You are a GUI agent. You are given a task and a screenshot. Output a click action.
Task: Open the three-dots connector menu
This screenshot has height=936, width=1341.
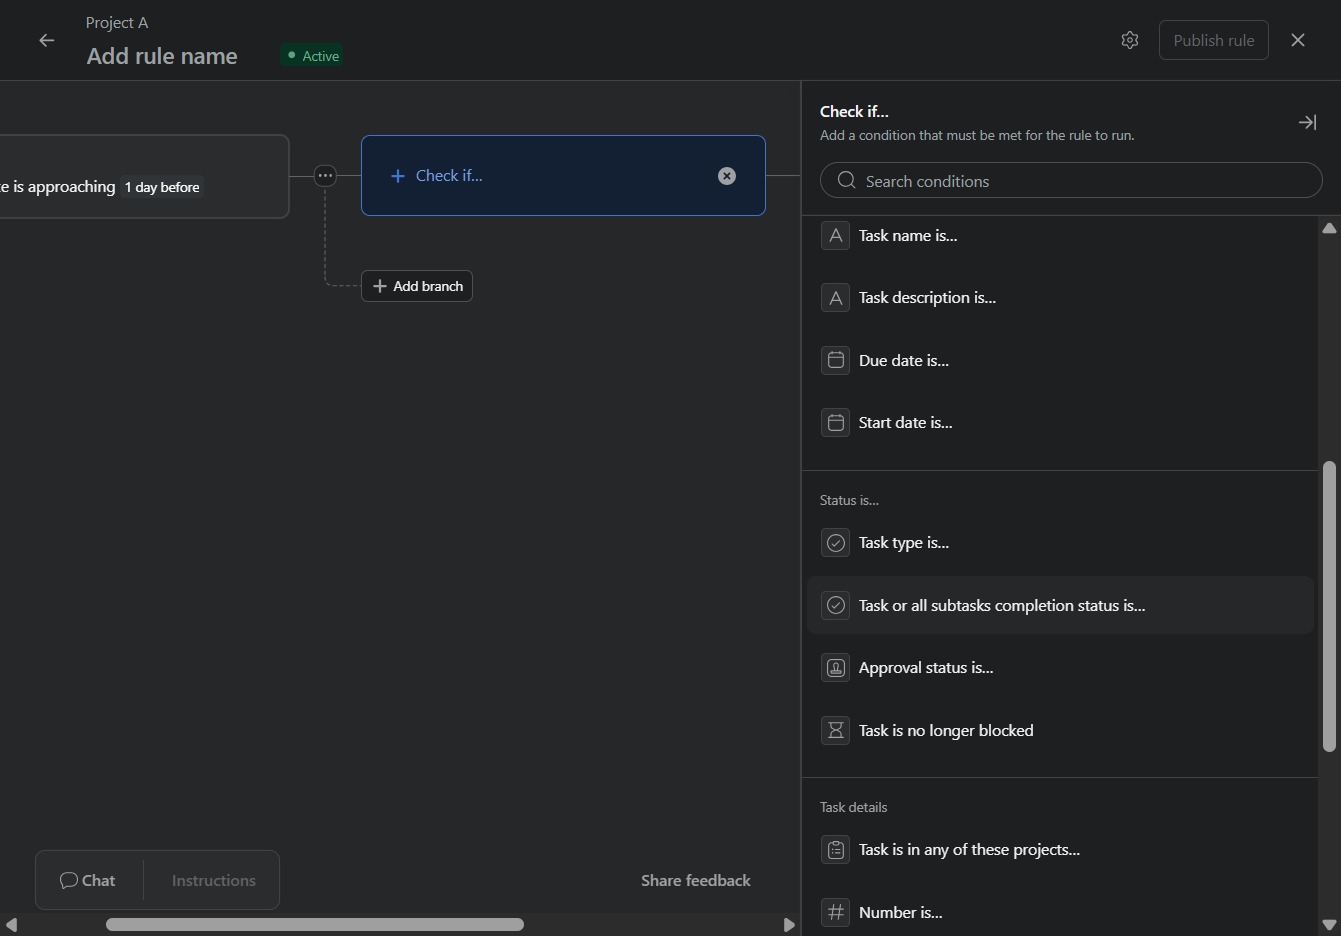[325, 176]
